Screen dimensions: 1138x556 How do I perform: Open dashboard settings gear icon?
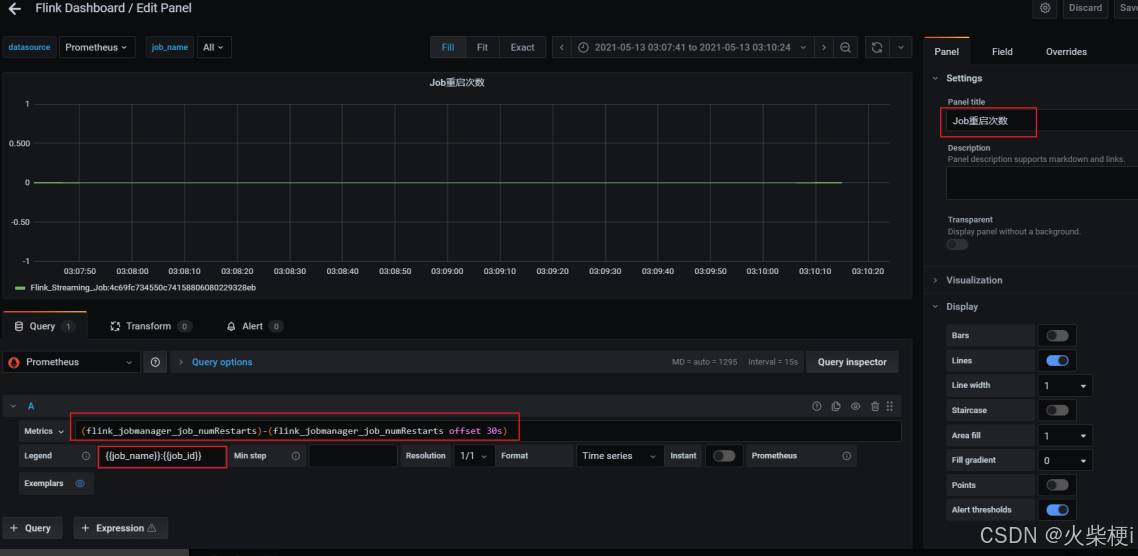coord(1045,8)
